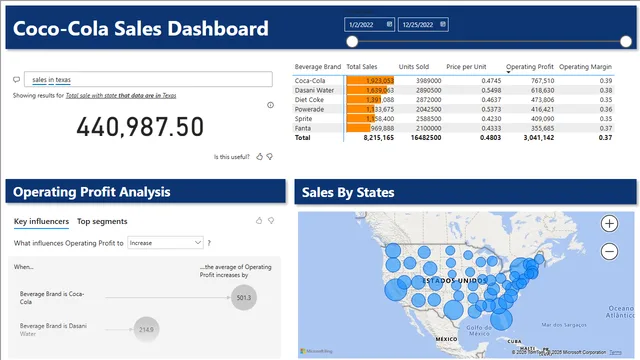Select the 214.9 influencer bubble

[x=146, y=329]
